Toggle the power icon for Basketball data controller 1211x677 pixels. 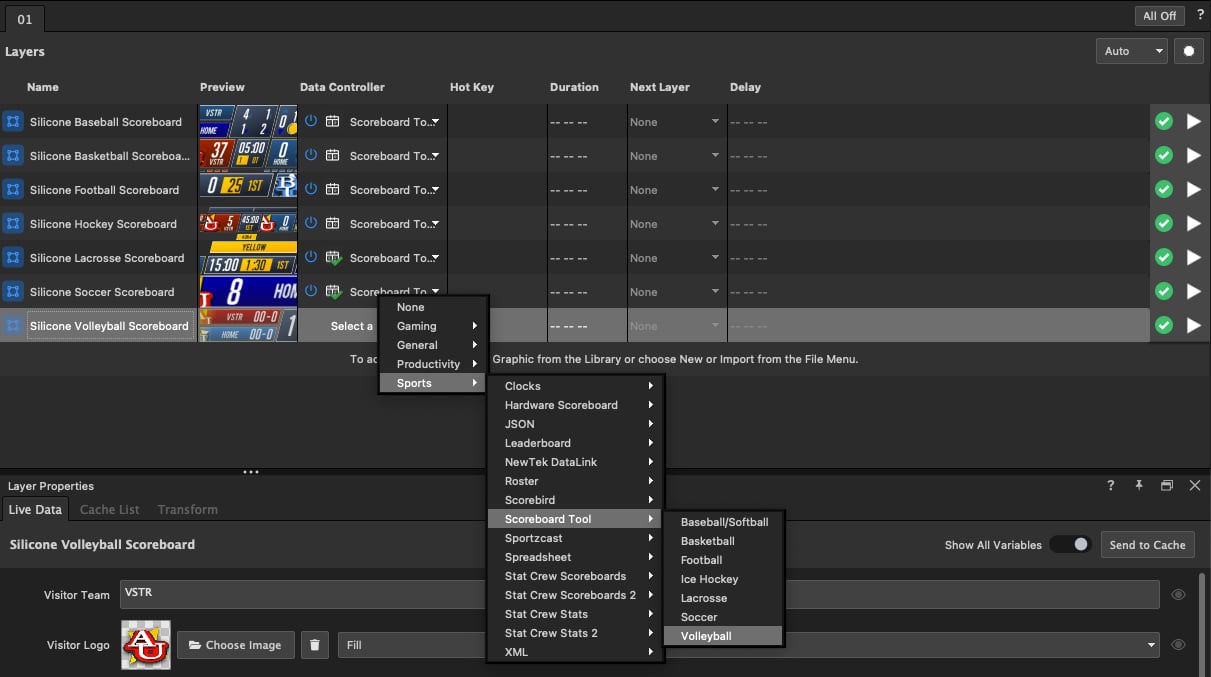(x=311, y=155)
